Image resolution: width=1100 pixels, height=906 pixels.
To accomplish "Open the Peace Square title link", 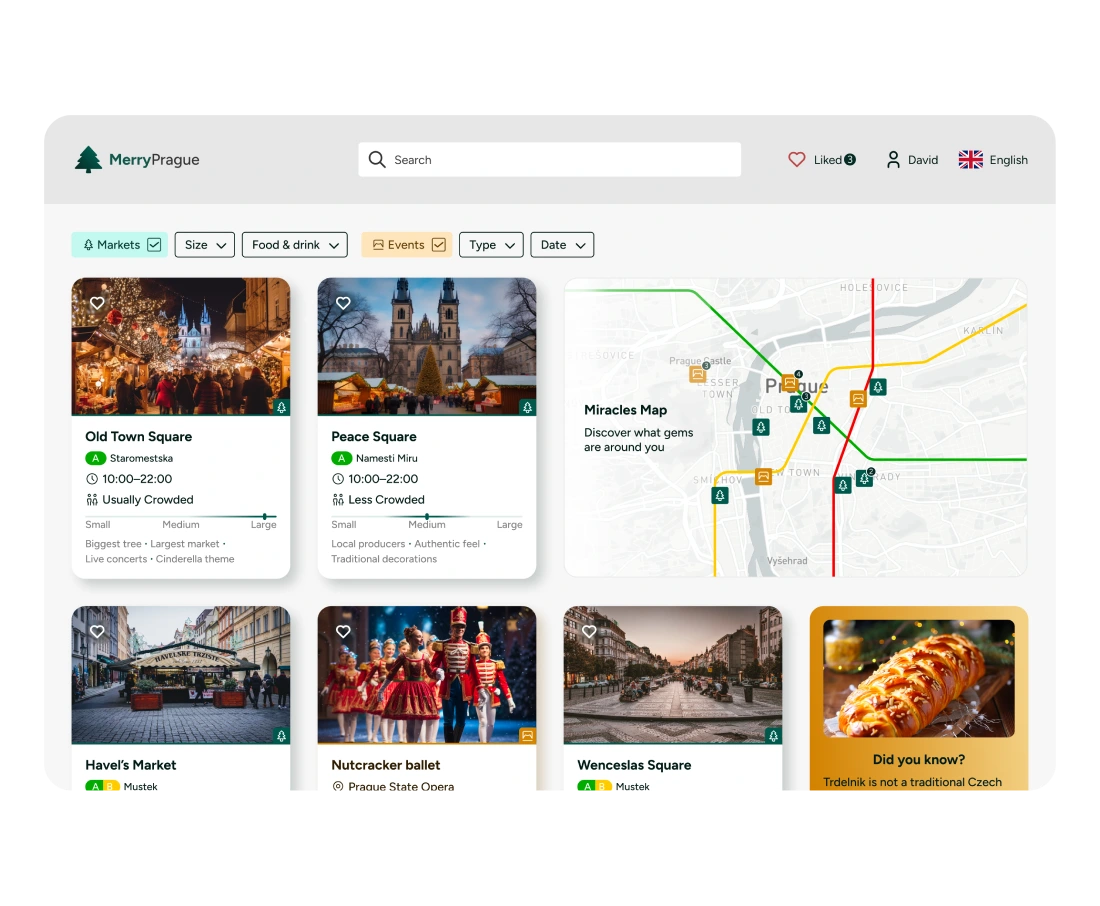I will 374,437.
